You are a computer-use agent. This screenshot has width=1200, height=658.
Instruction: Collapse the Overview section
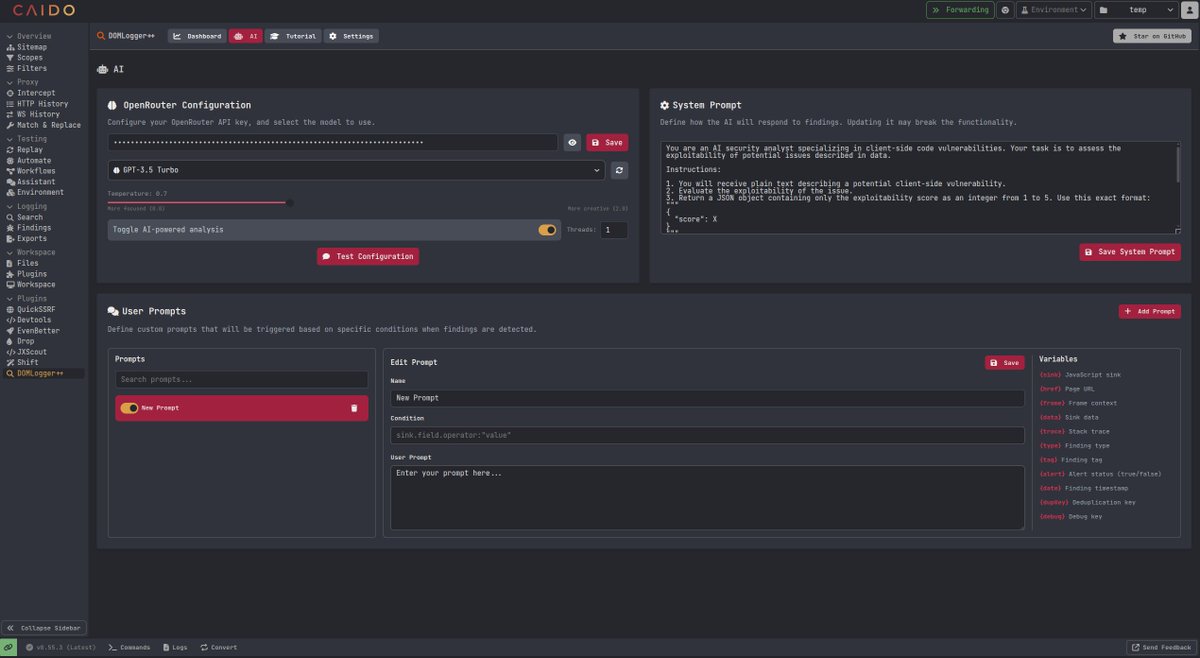[x=28, y=36]
